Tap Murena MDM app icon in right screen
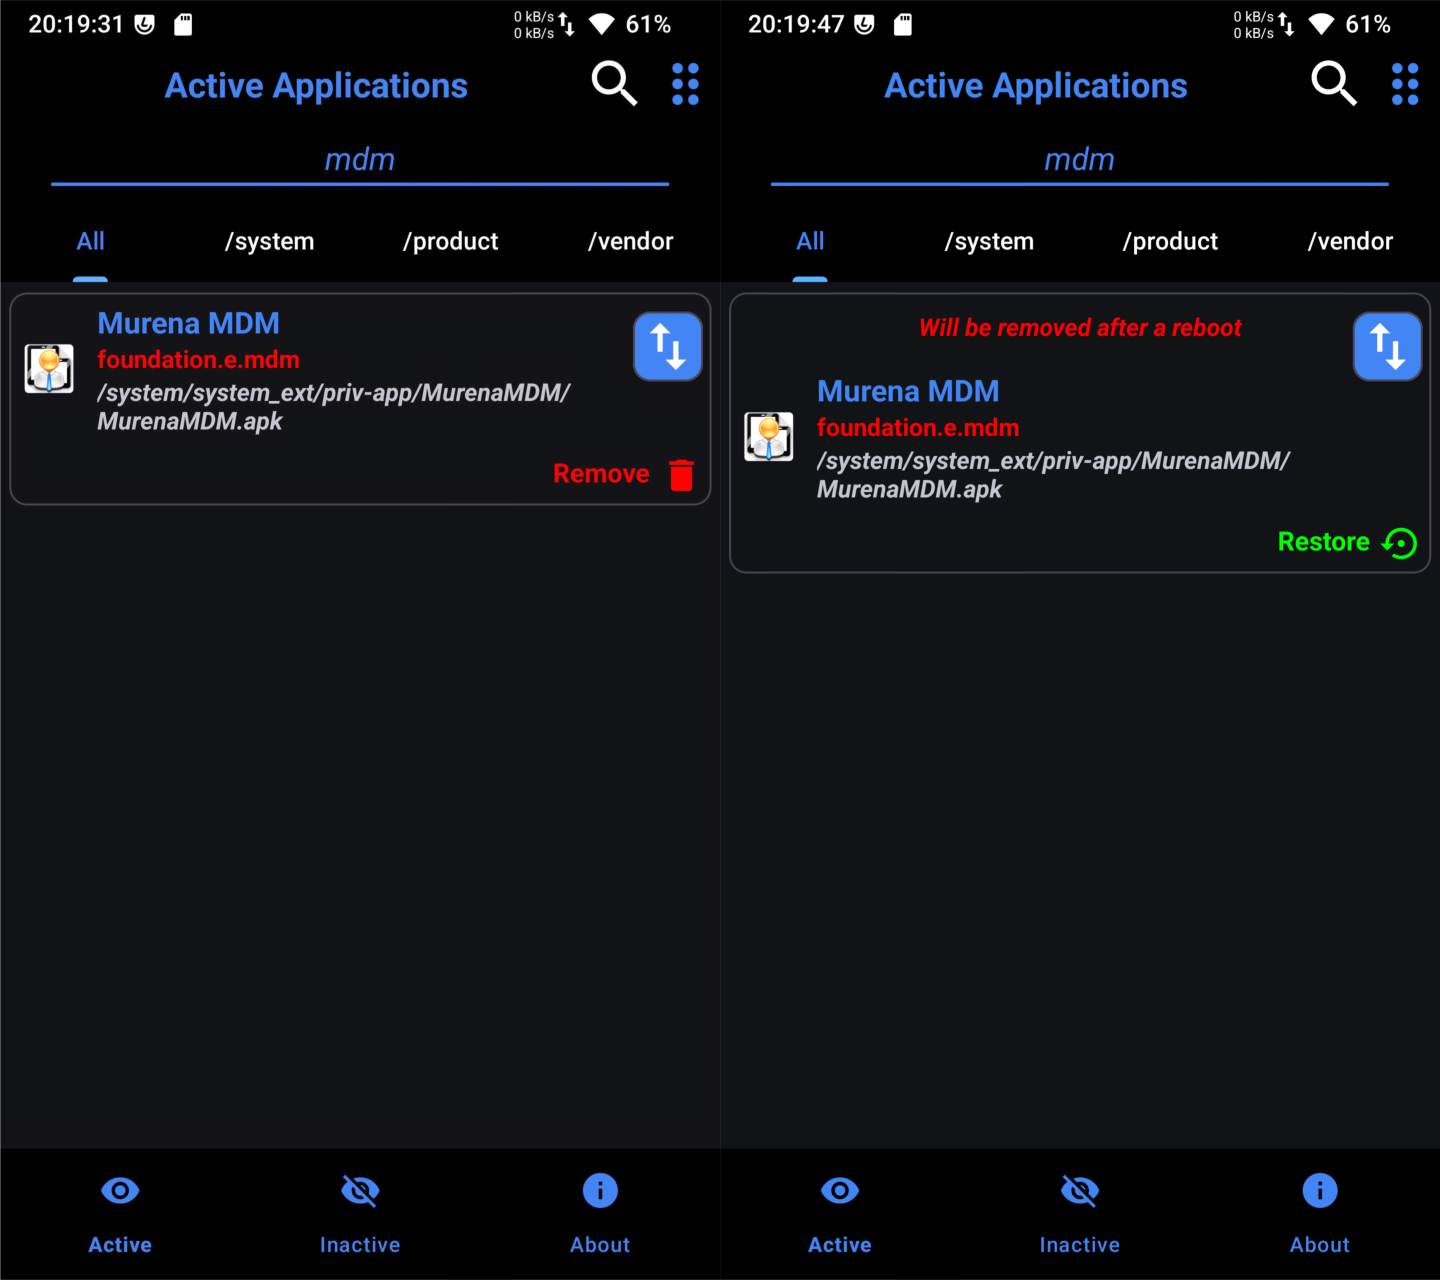Screen dimensions: 1440x1280 click(769, 437)
